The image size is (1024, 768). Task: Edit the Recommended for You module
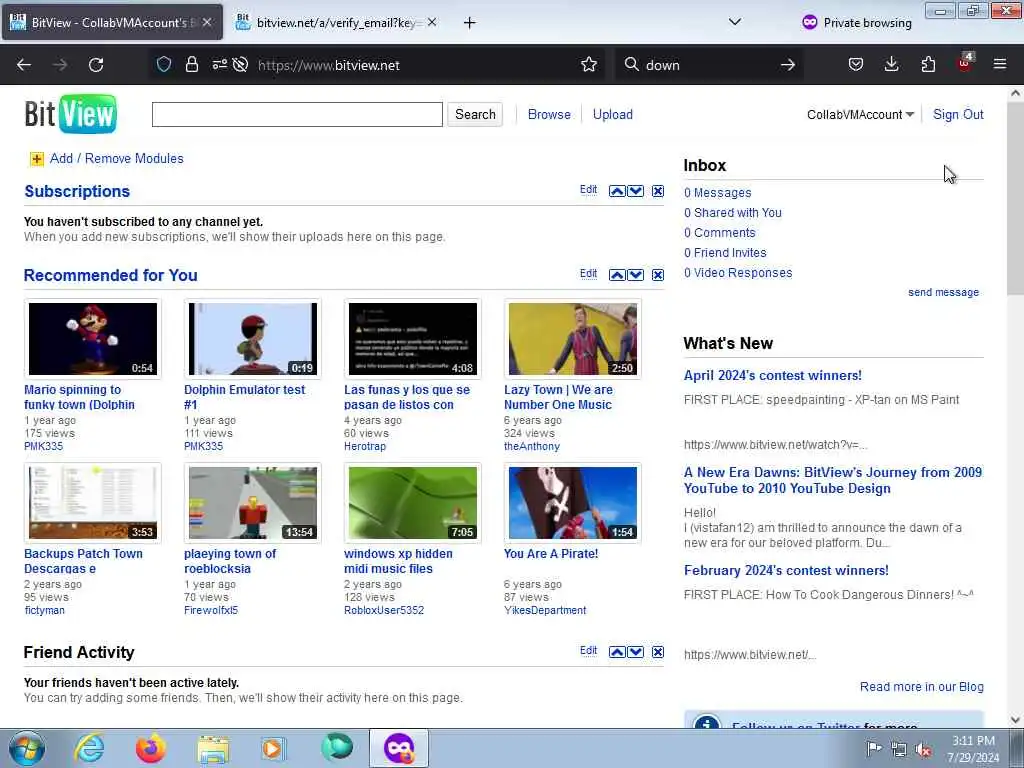588,274
